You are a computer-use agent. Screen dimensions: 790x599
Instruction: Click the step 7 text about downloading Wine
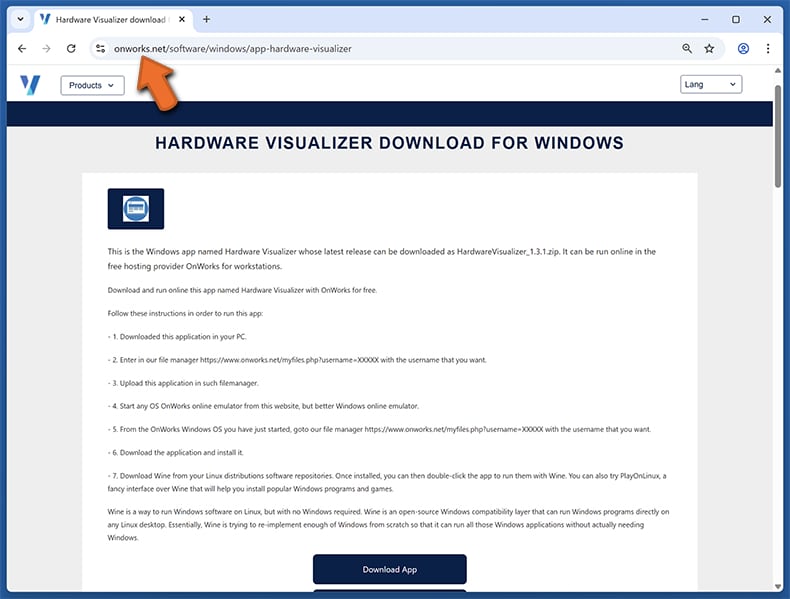click(387, 482)
